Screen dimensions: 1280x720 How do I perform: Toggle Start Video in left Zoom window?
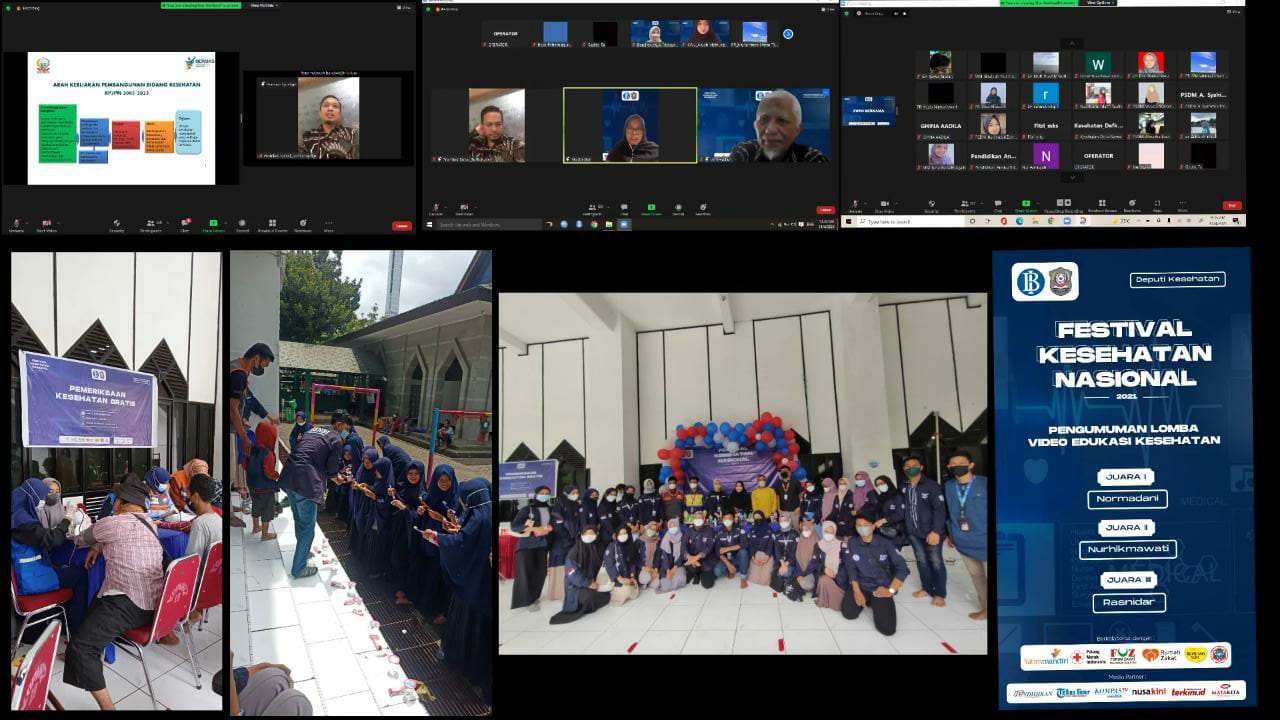pos(47,224)
